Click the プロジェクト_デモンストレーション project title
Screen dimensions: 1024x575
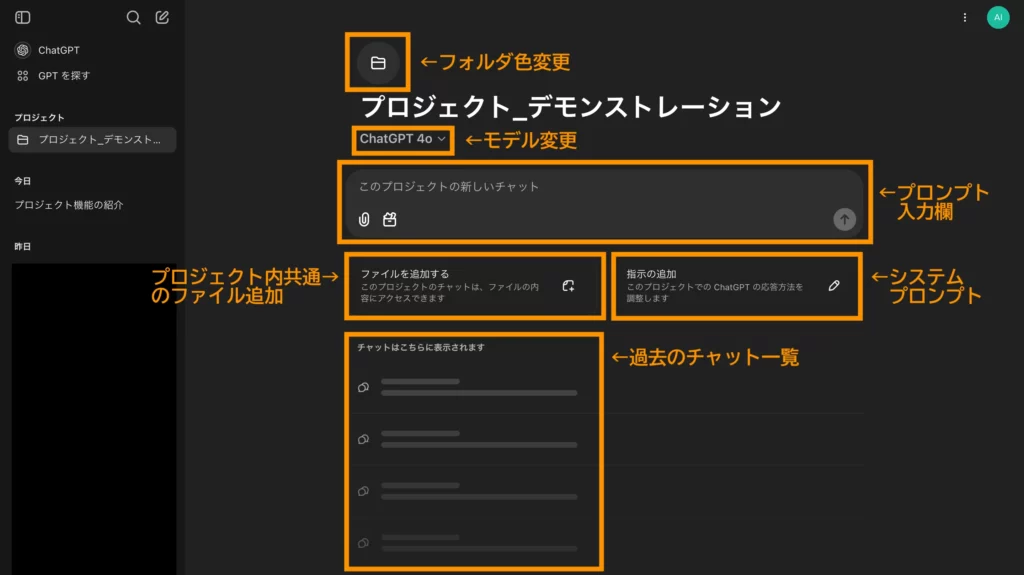[570, 107]
